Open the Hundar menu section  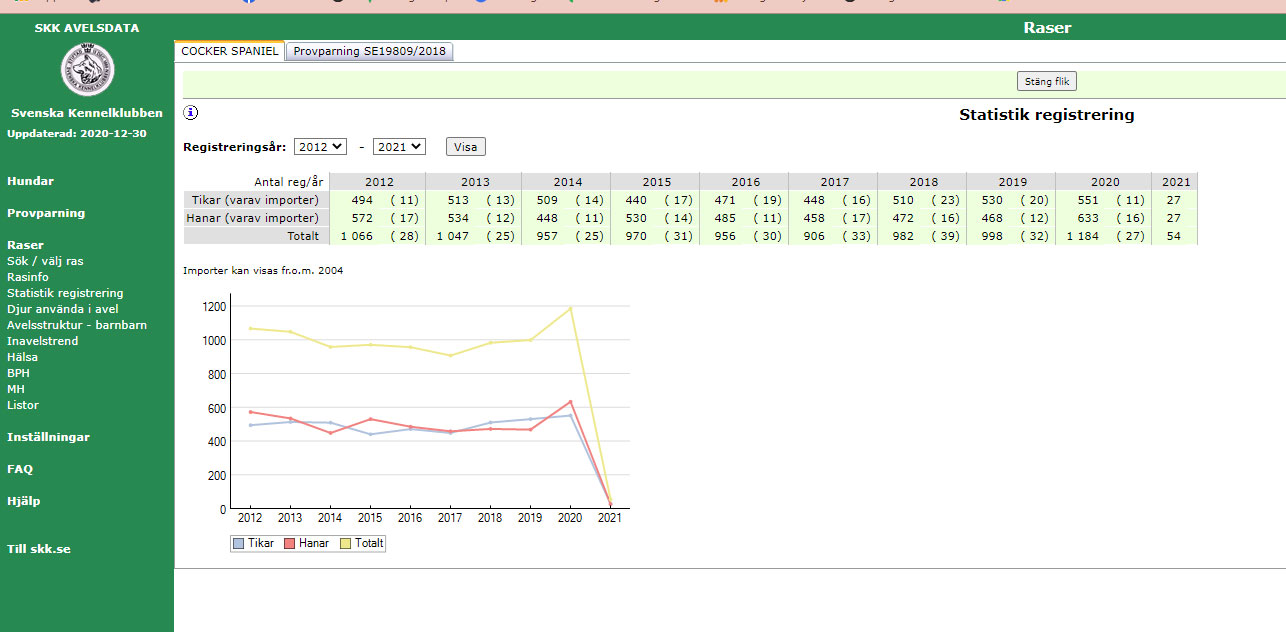pos(31,181)
